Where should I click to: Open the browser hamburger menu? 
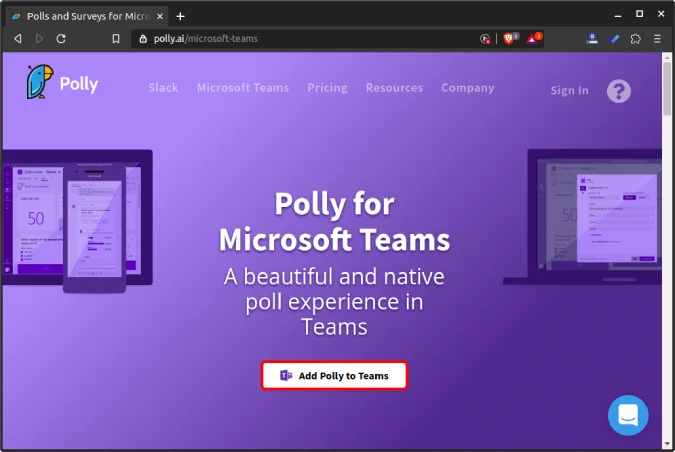657,39
